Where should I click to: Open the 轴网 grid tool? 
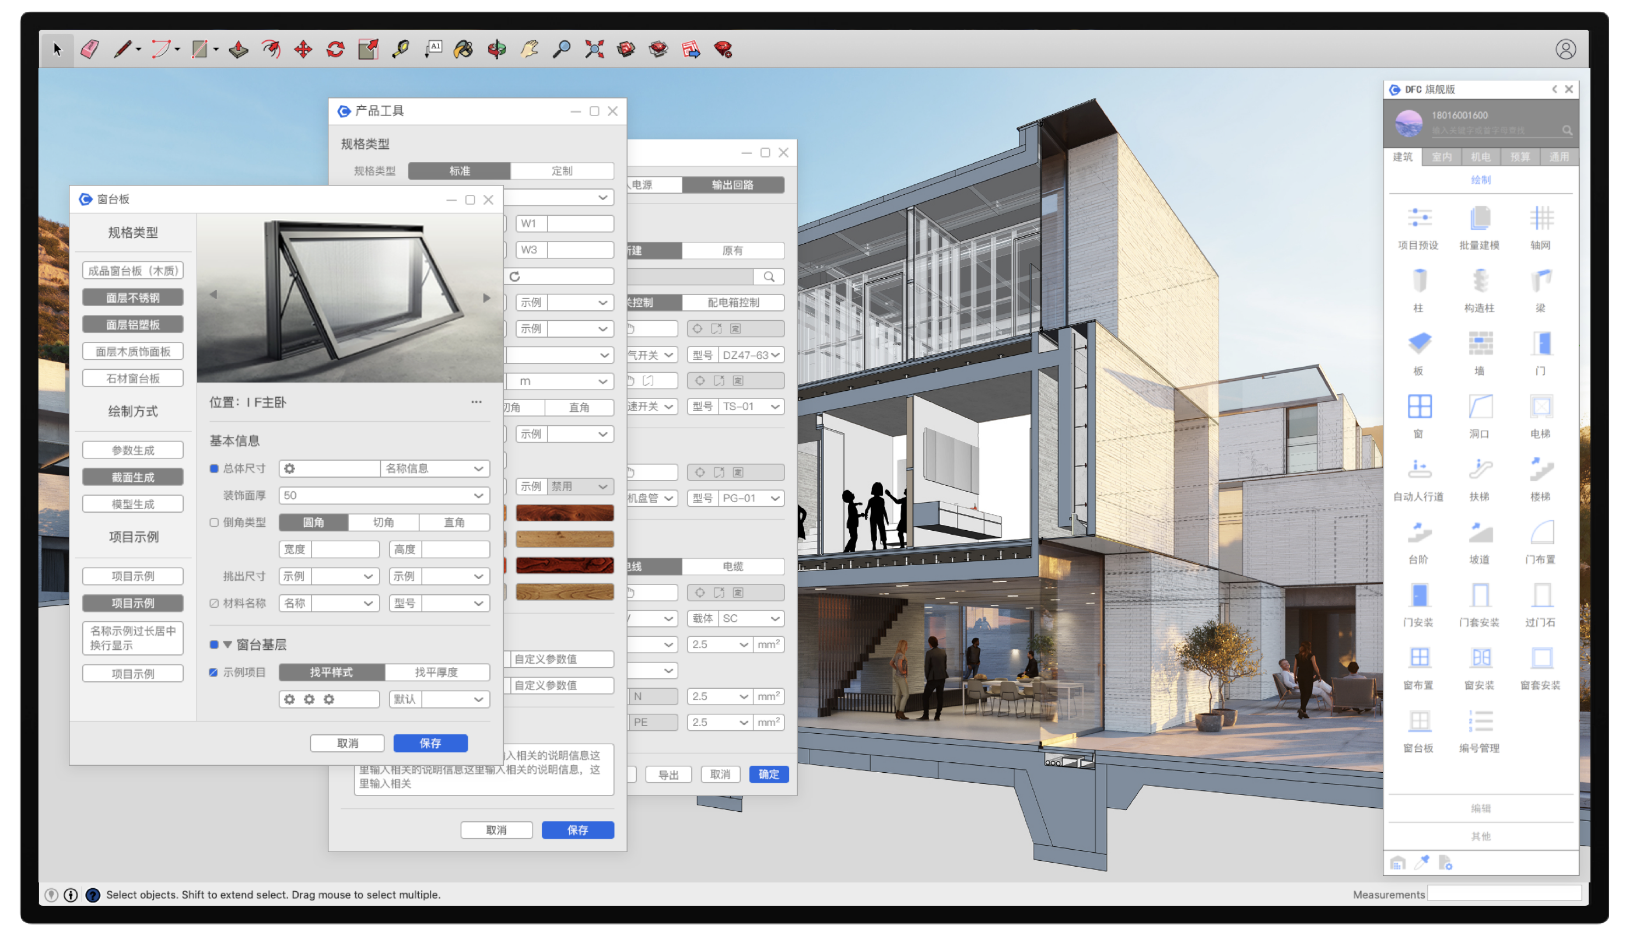click(1541, 219)
